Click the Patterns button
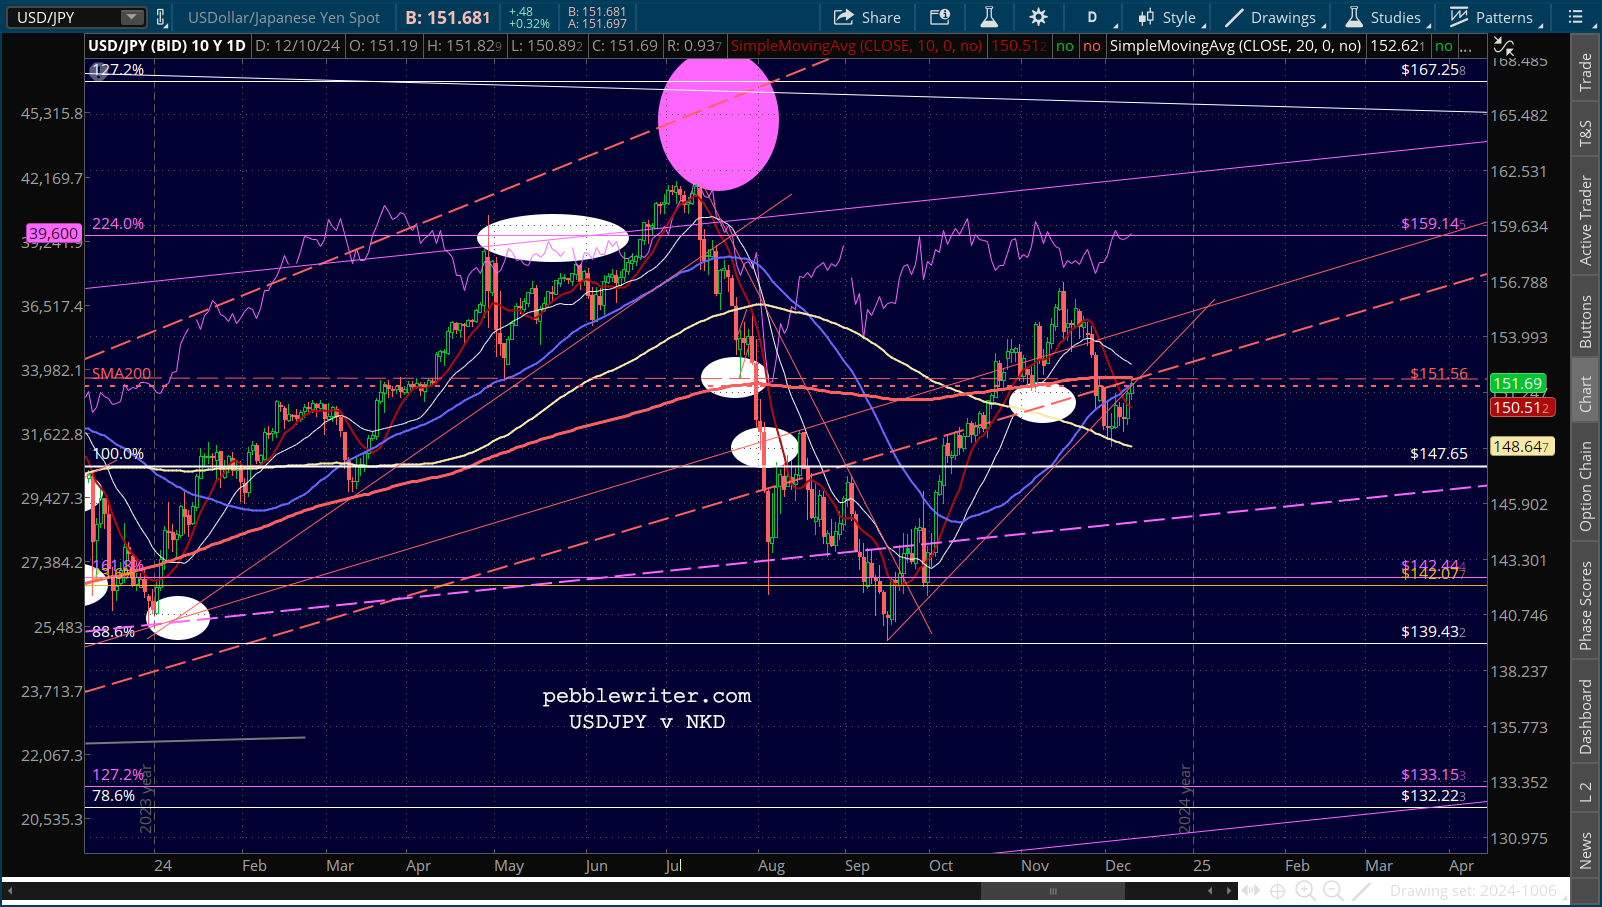Image resolution: width=1602 pixels, height=907 pixels. tap(1496, 17)
